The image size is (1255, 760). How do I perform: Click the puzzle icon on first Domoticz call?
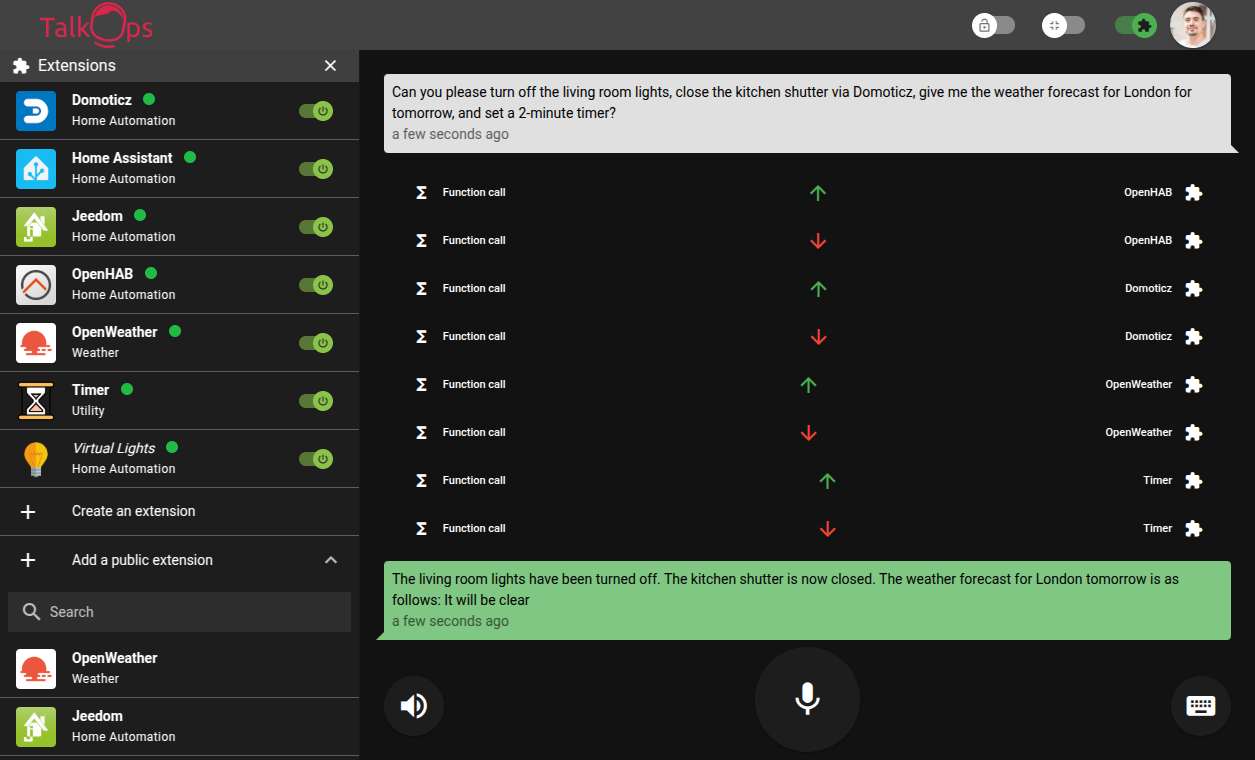1193,288
